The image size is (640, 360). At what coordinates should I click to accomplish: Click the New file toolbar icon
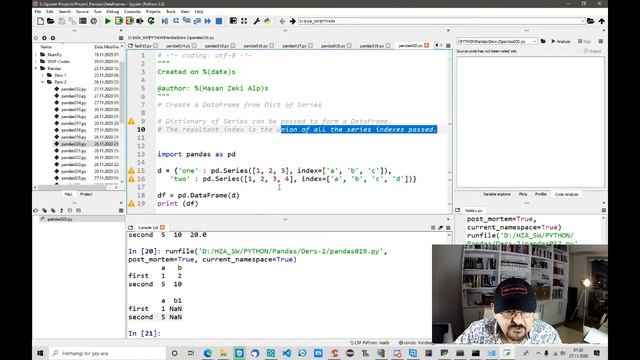tap(40, 21)
